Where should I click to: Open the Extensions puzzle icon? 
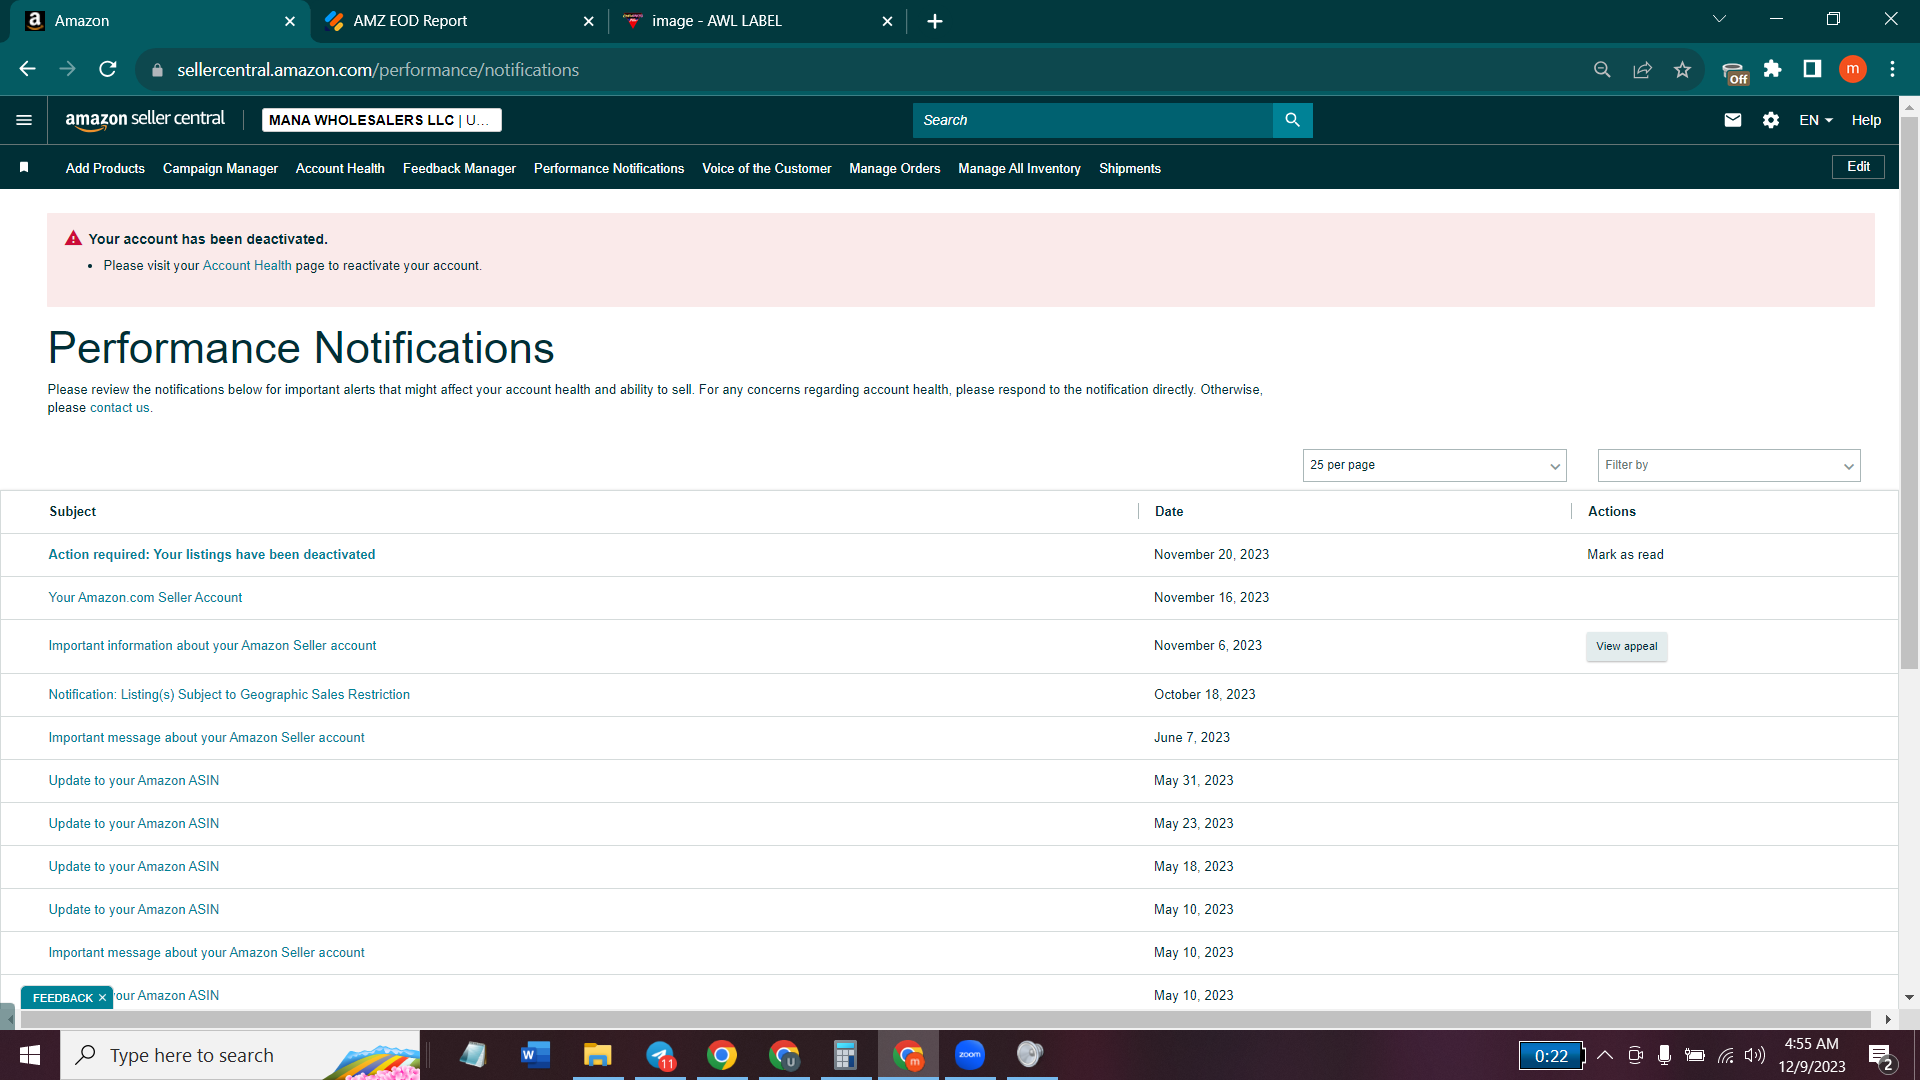pyautogui.click(x=1772, y=69)
